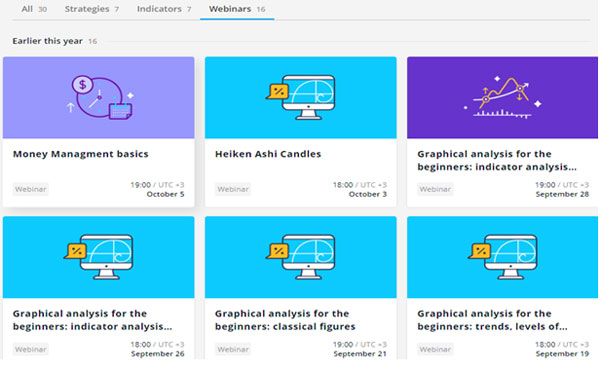The width and height of the screenshot is (600, 370).
Task: Click the Money Managment basics title
Action: (x=81, y=154)
